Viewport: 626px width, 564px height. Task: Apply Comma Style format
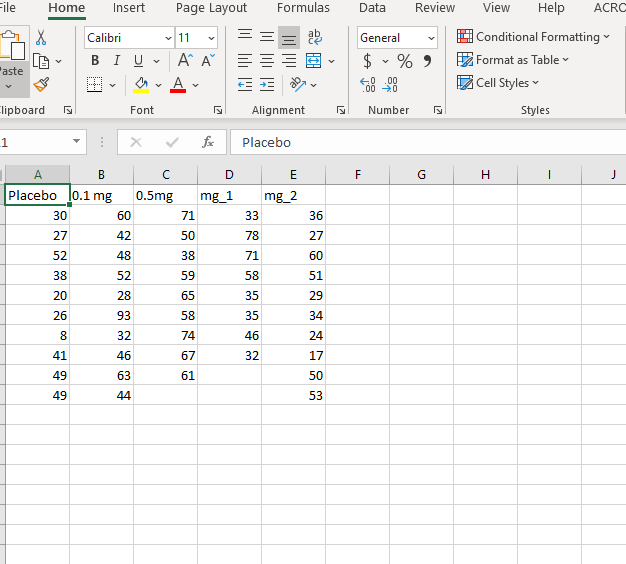[x=427, y=61]
